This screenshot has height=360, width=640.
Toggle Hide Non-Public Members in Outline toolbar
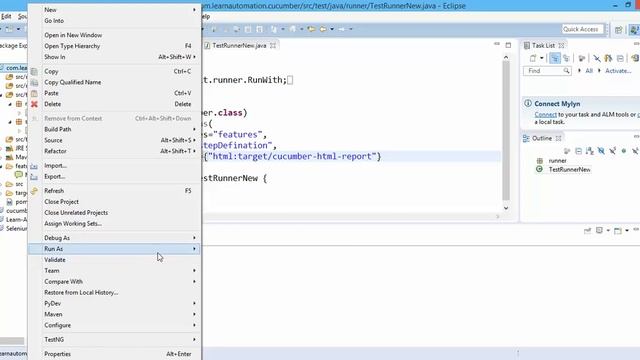[x=624, y=151]
